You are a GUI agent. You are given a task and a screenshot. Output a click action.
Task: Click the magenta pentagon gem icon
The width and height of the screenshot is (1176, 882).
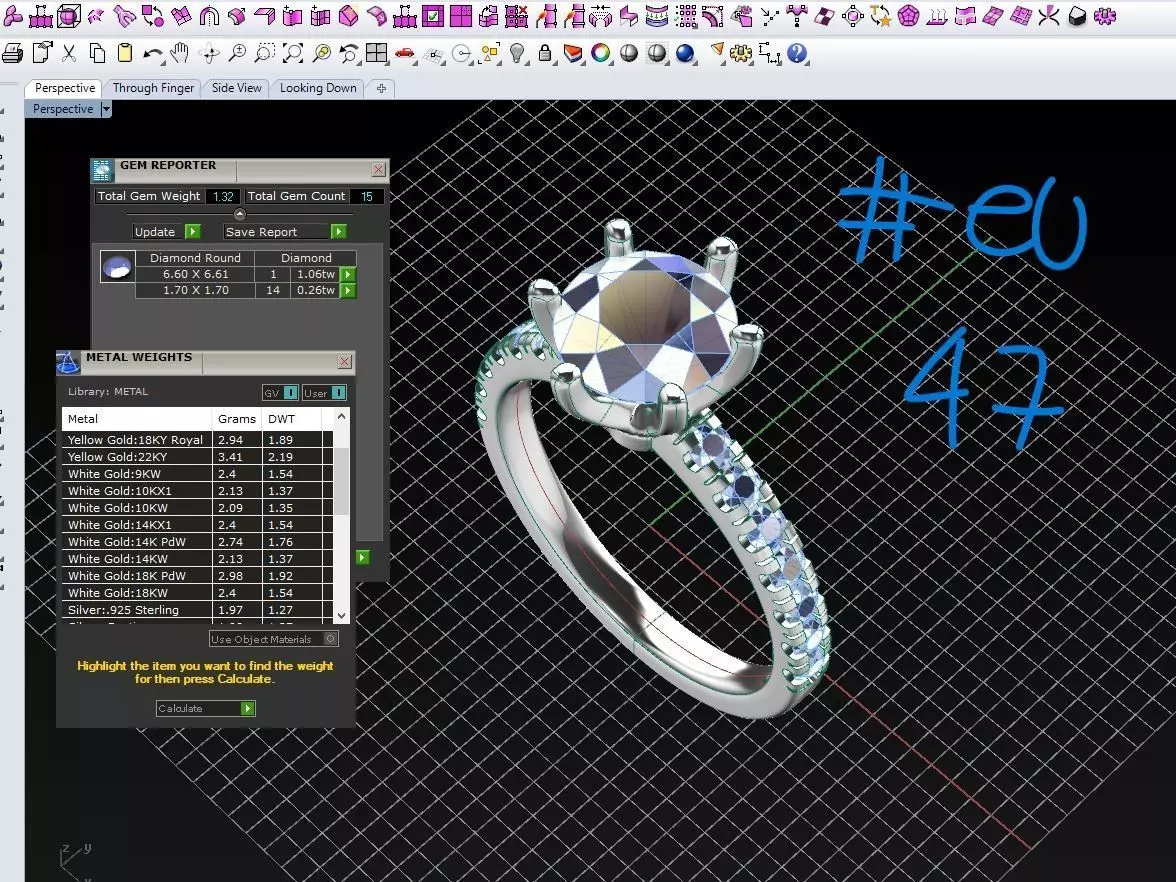point(909,16)
